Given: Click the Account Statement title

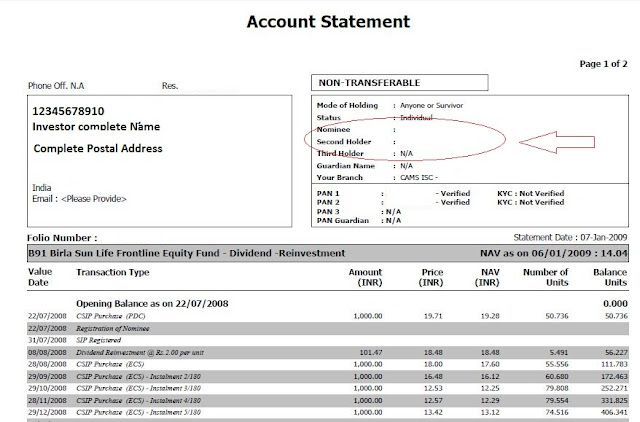Looking at the screenshot, I should pyautogui.click(x=328, y=22).
